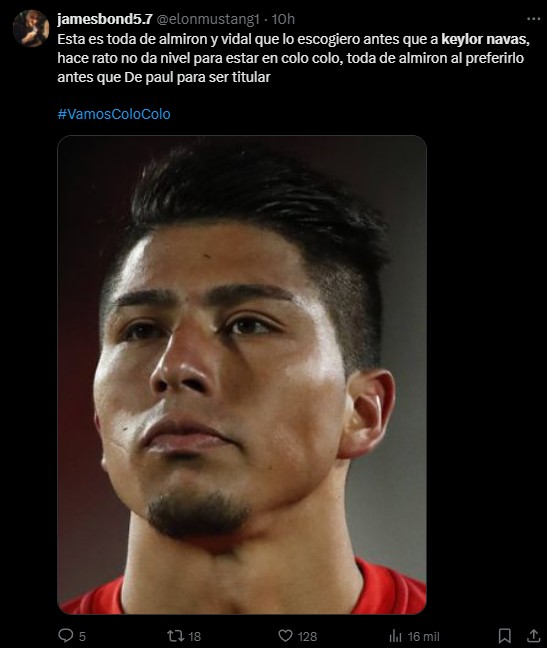Bookmark this post
This screenshot has height=648, width=547.
coord(504,636)
